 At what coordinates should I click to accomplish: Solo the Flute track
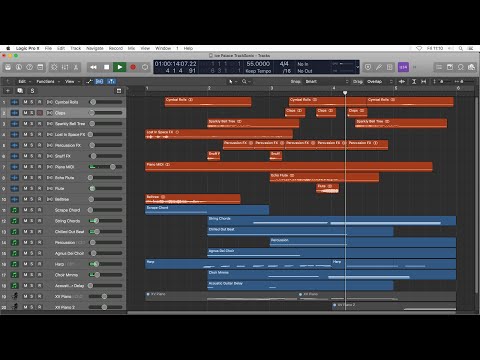pos(32,188)
